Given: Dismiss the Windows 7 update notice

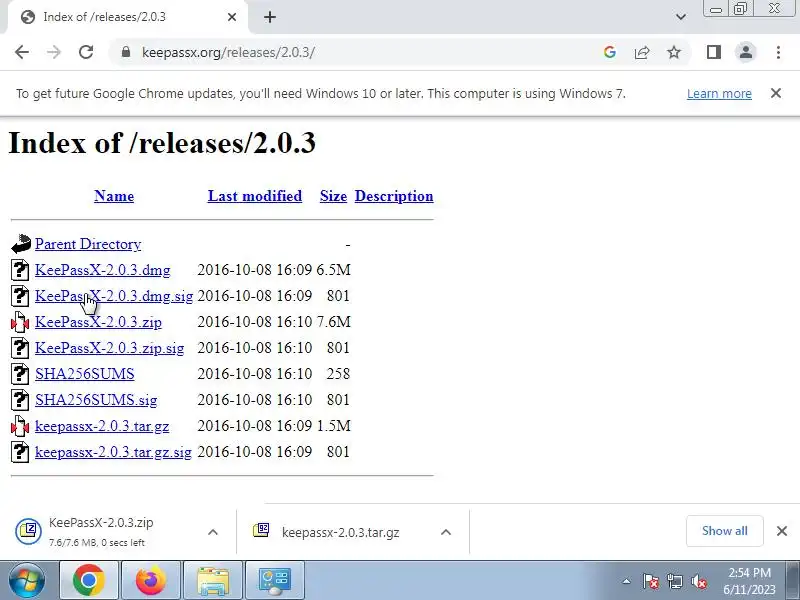Looking at the screenshot, I should coord(776,93).
